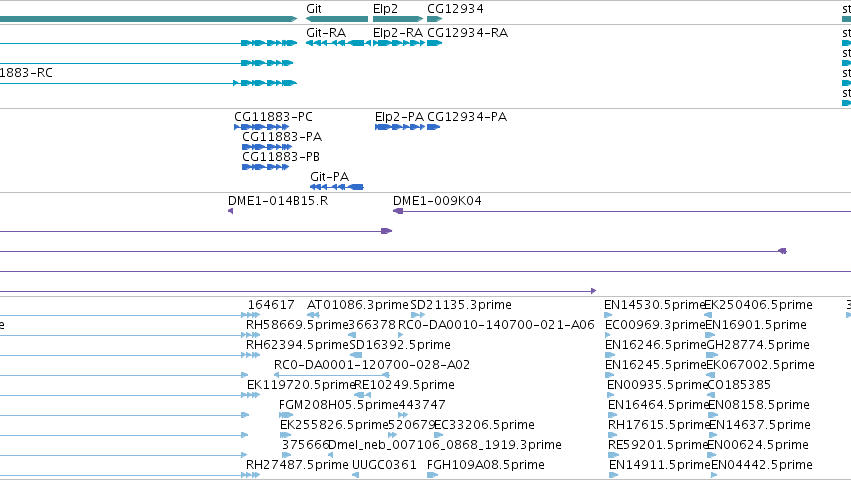Select the EN00624.5prime EST
This screenshot has width=851, height=480.
tap(758, 445)
